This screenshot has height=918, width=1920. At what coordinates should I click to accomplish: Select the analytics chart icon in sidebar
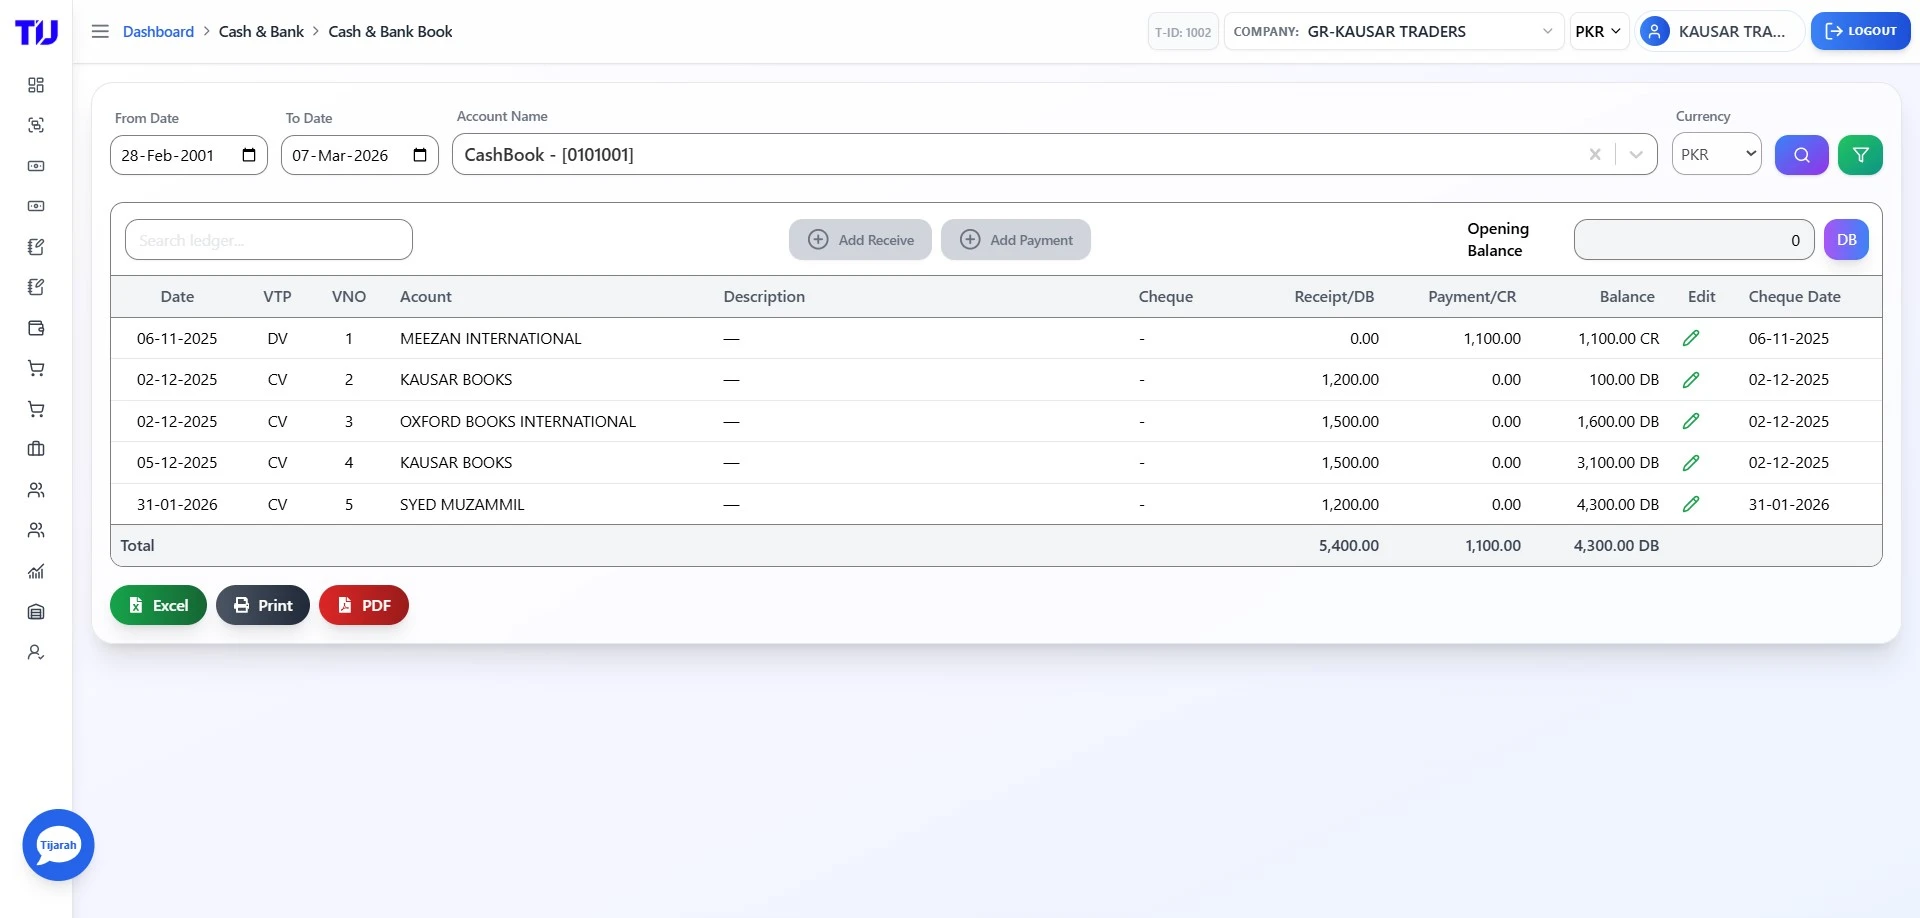tap(36, 571)
